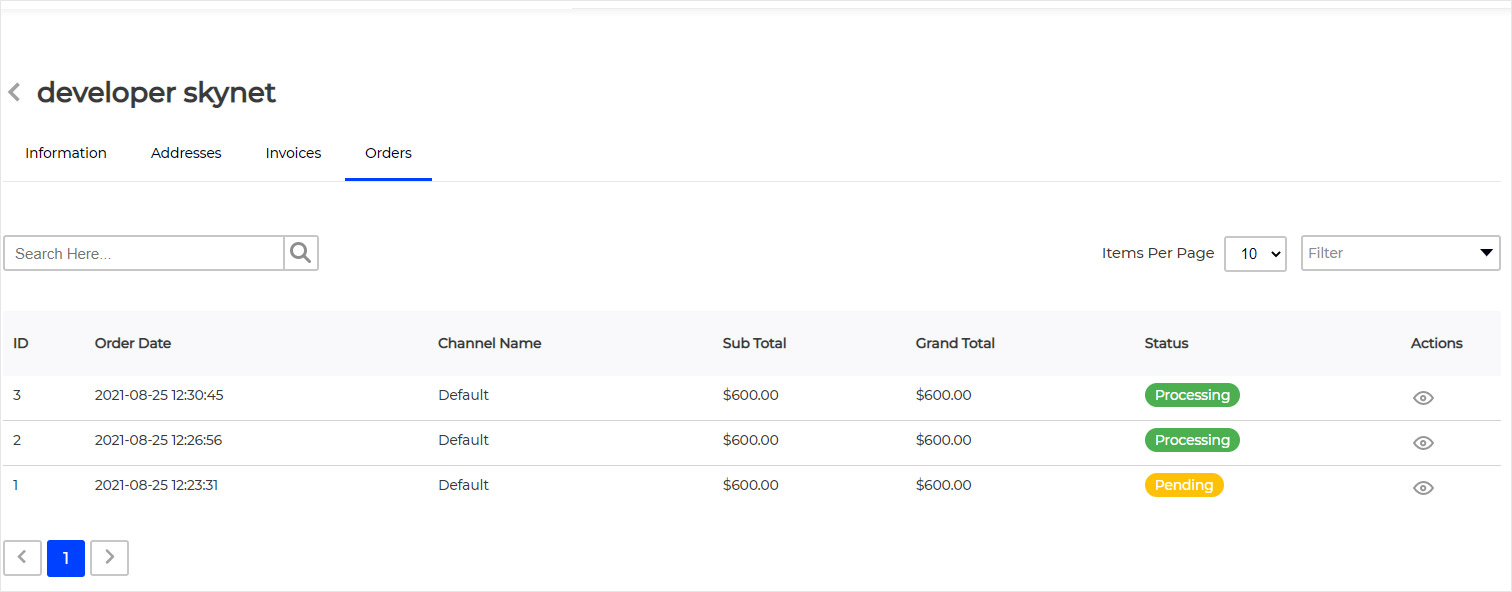Click the Pending status badge
The width and height of the screenshot is (1512, 592).
pyautogui.click(x=1184, y=485)
